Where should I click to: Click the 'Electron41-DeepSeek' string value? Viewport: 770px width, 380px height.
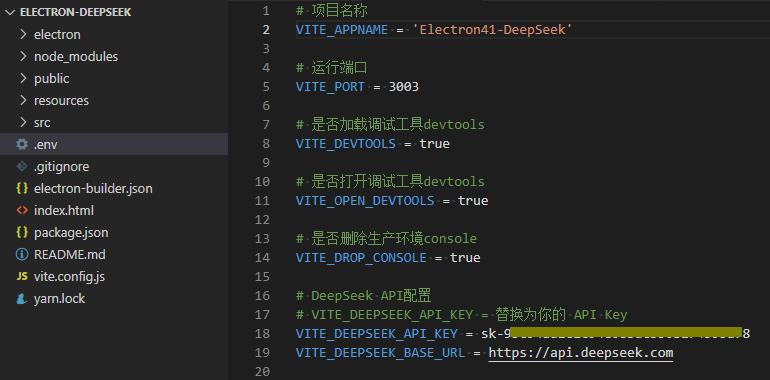click(493, 29)
